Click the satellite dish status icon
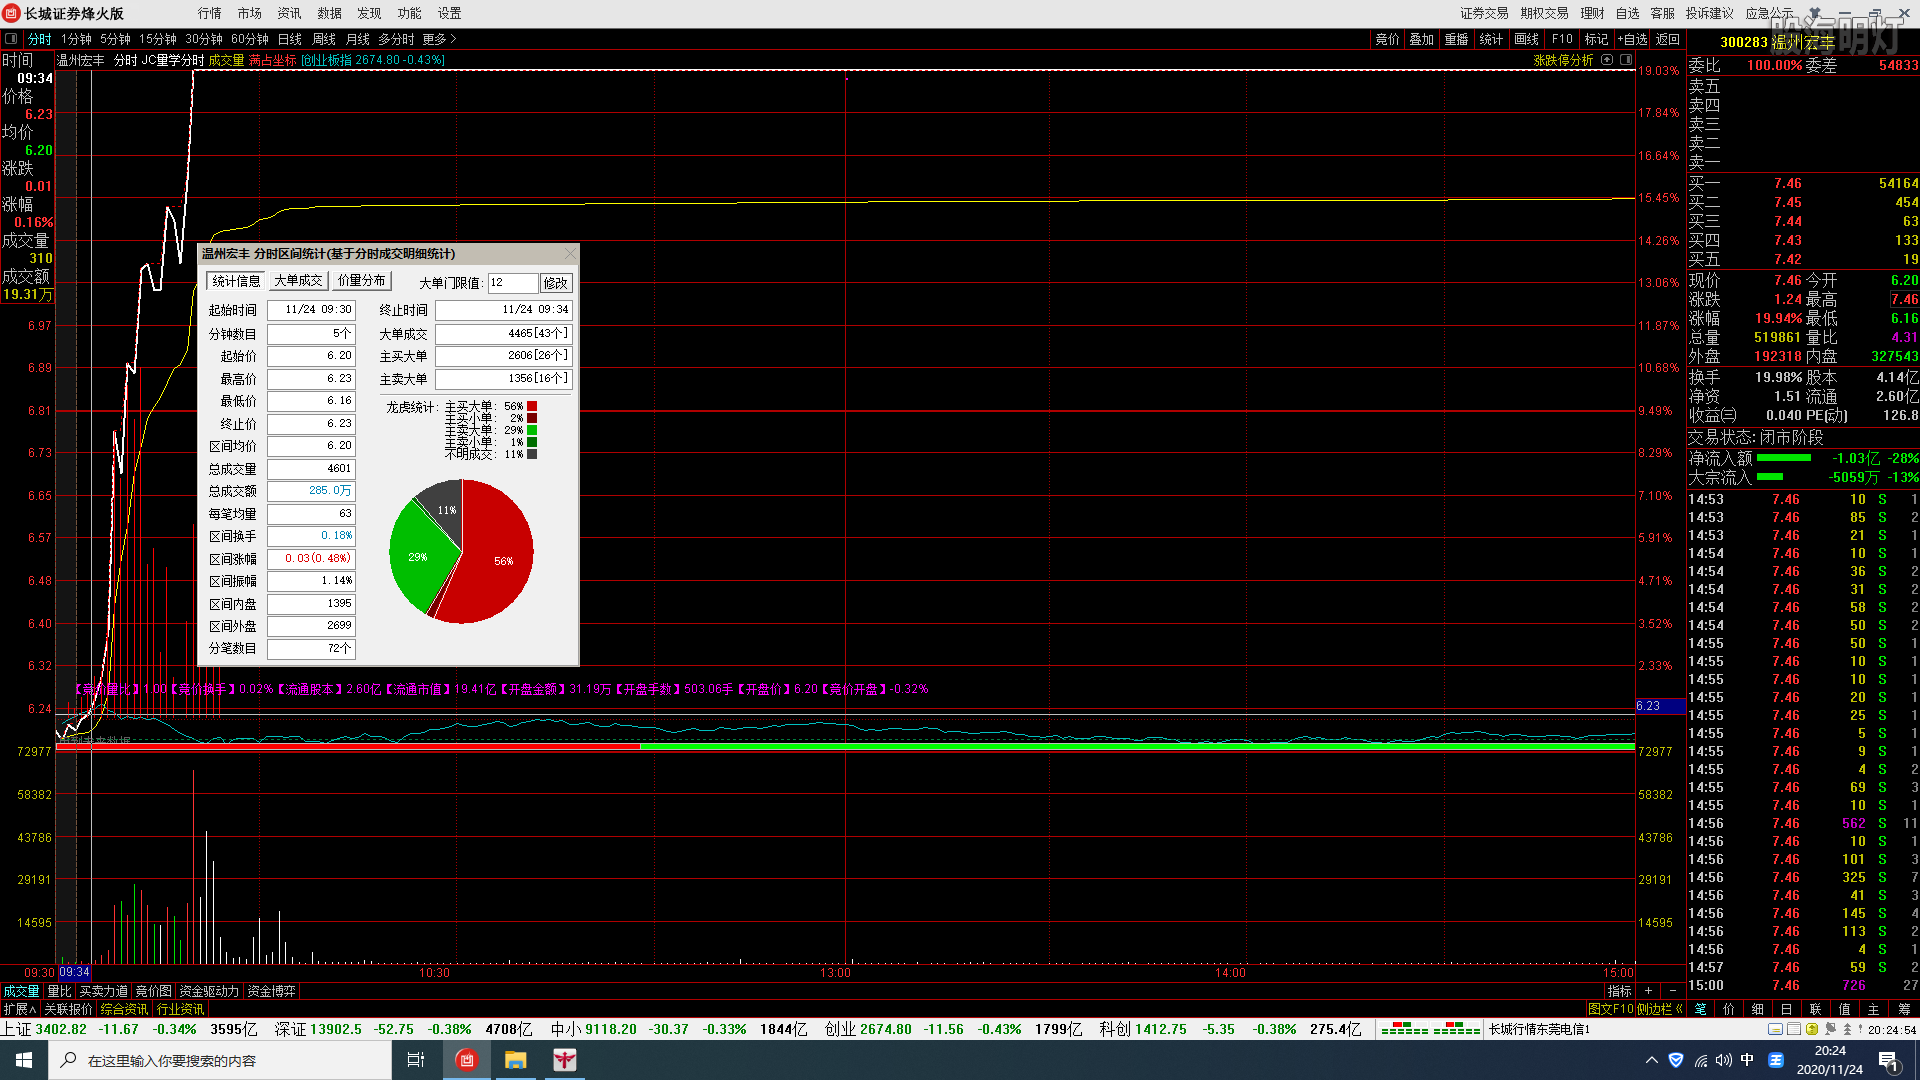This screenshot has width=1920, height=1080. coord(1830,1029)
